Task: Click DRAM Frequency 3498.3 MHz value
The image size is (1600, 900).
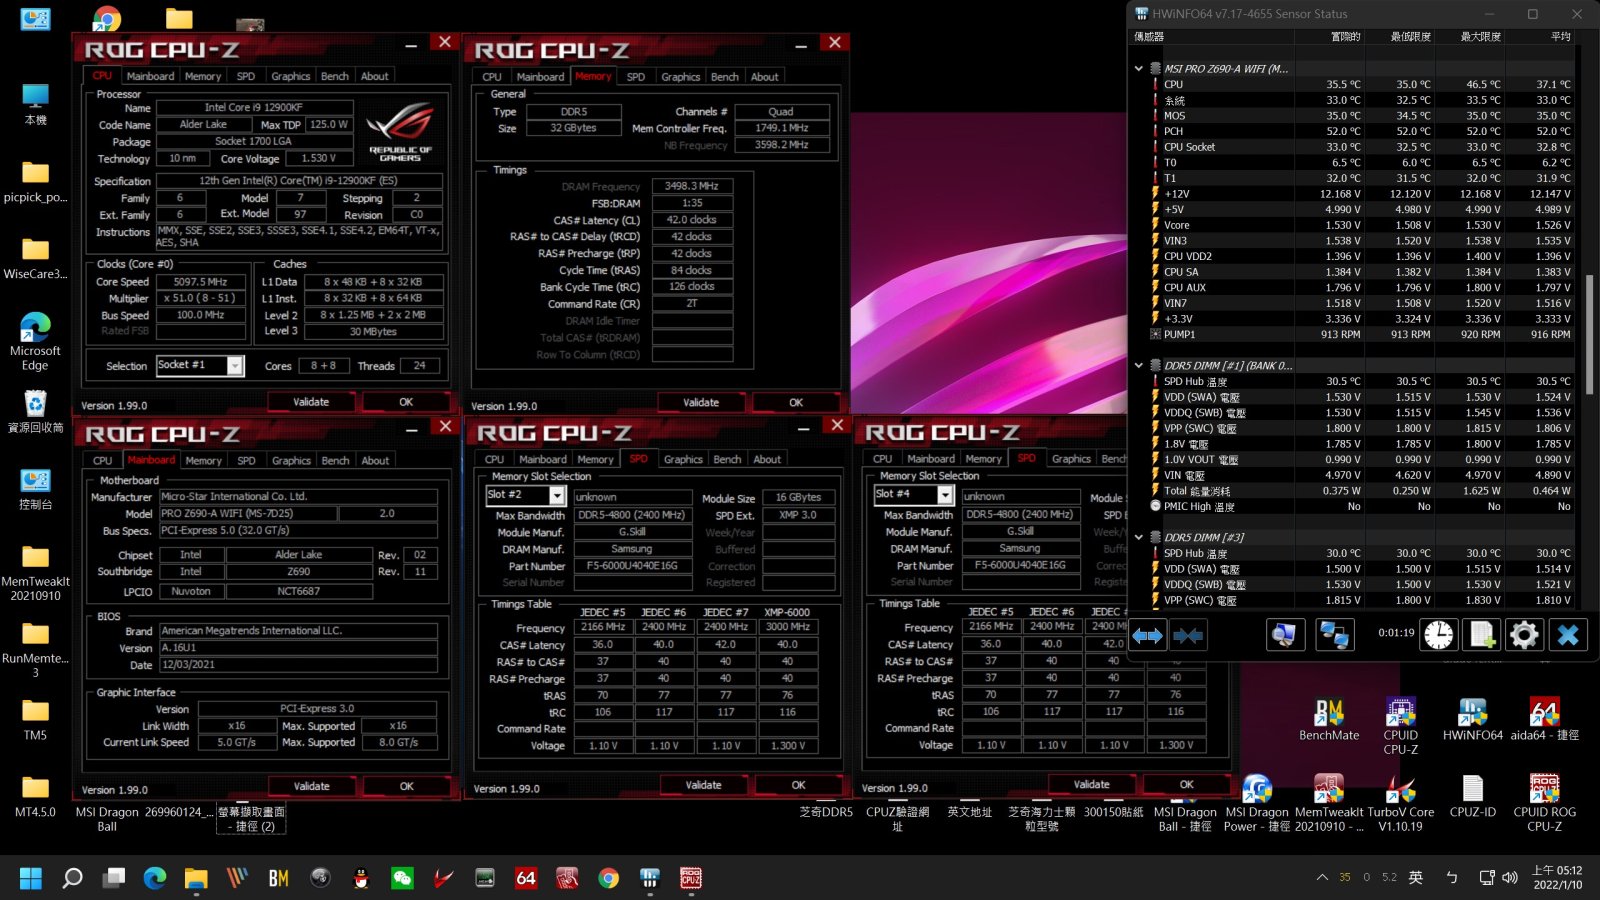Action: (692, 186)
